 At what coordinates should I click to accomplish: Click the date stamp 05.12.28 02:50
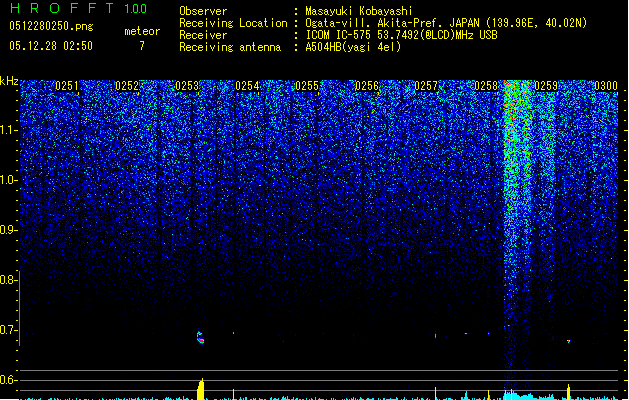click(x=51, y=46)
